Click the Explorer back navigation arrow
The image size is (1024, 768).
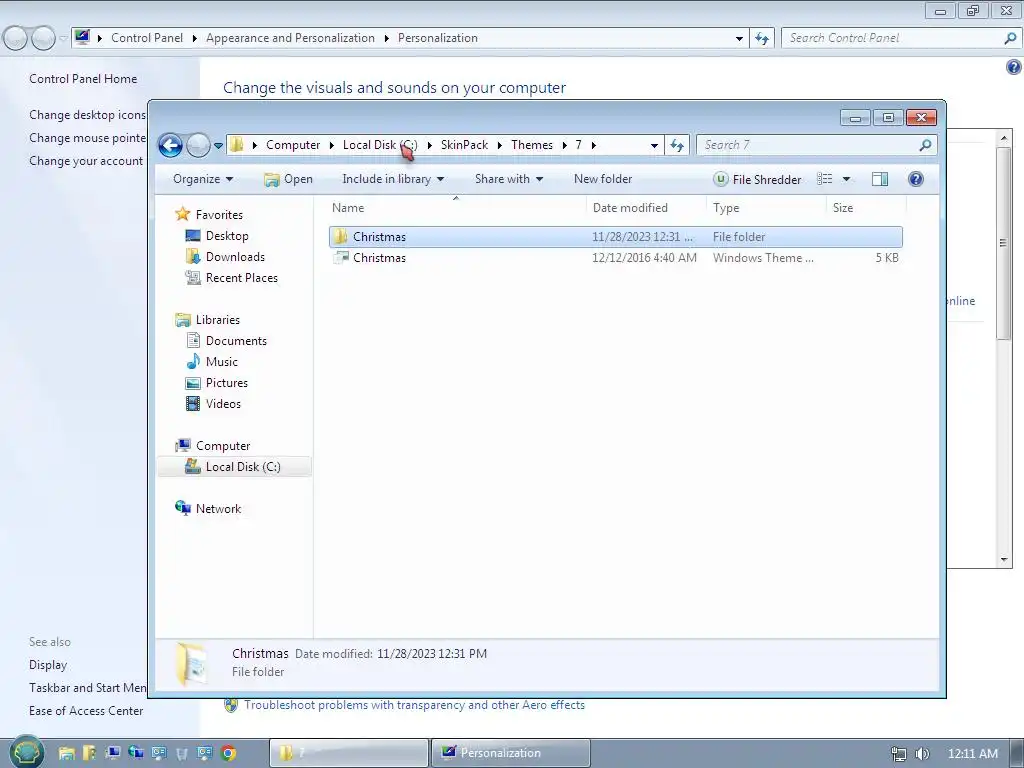170,145
